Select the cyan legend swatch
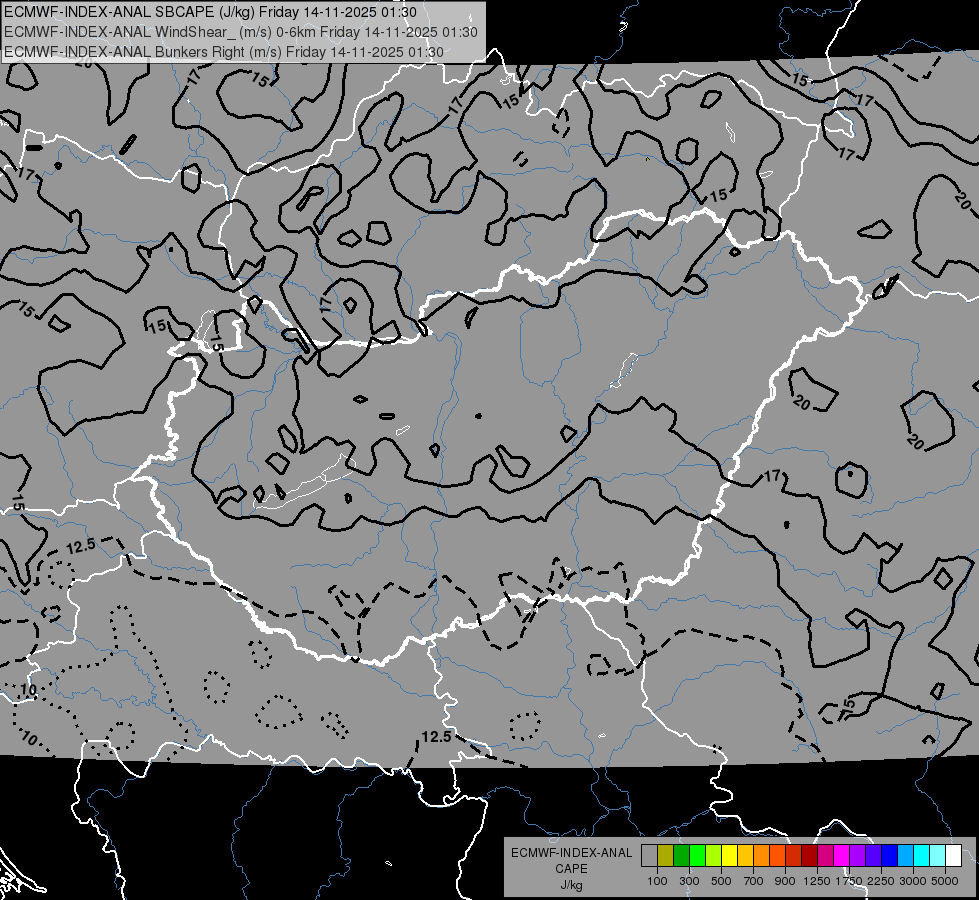Screen dimensions: 979x900 coord(922,856)
